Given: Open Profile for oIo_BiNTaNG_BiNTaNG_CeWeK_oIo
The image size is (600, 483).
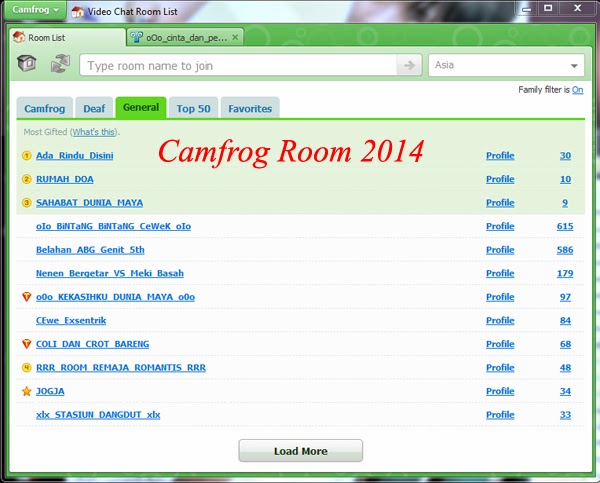Looking at the screenshot, I should tap(500, 227).
